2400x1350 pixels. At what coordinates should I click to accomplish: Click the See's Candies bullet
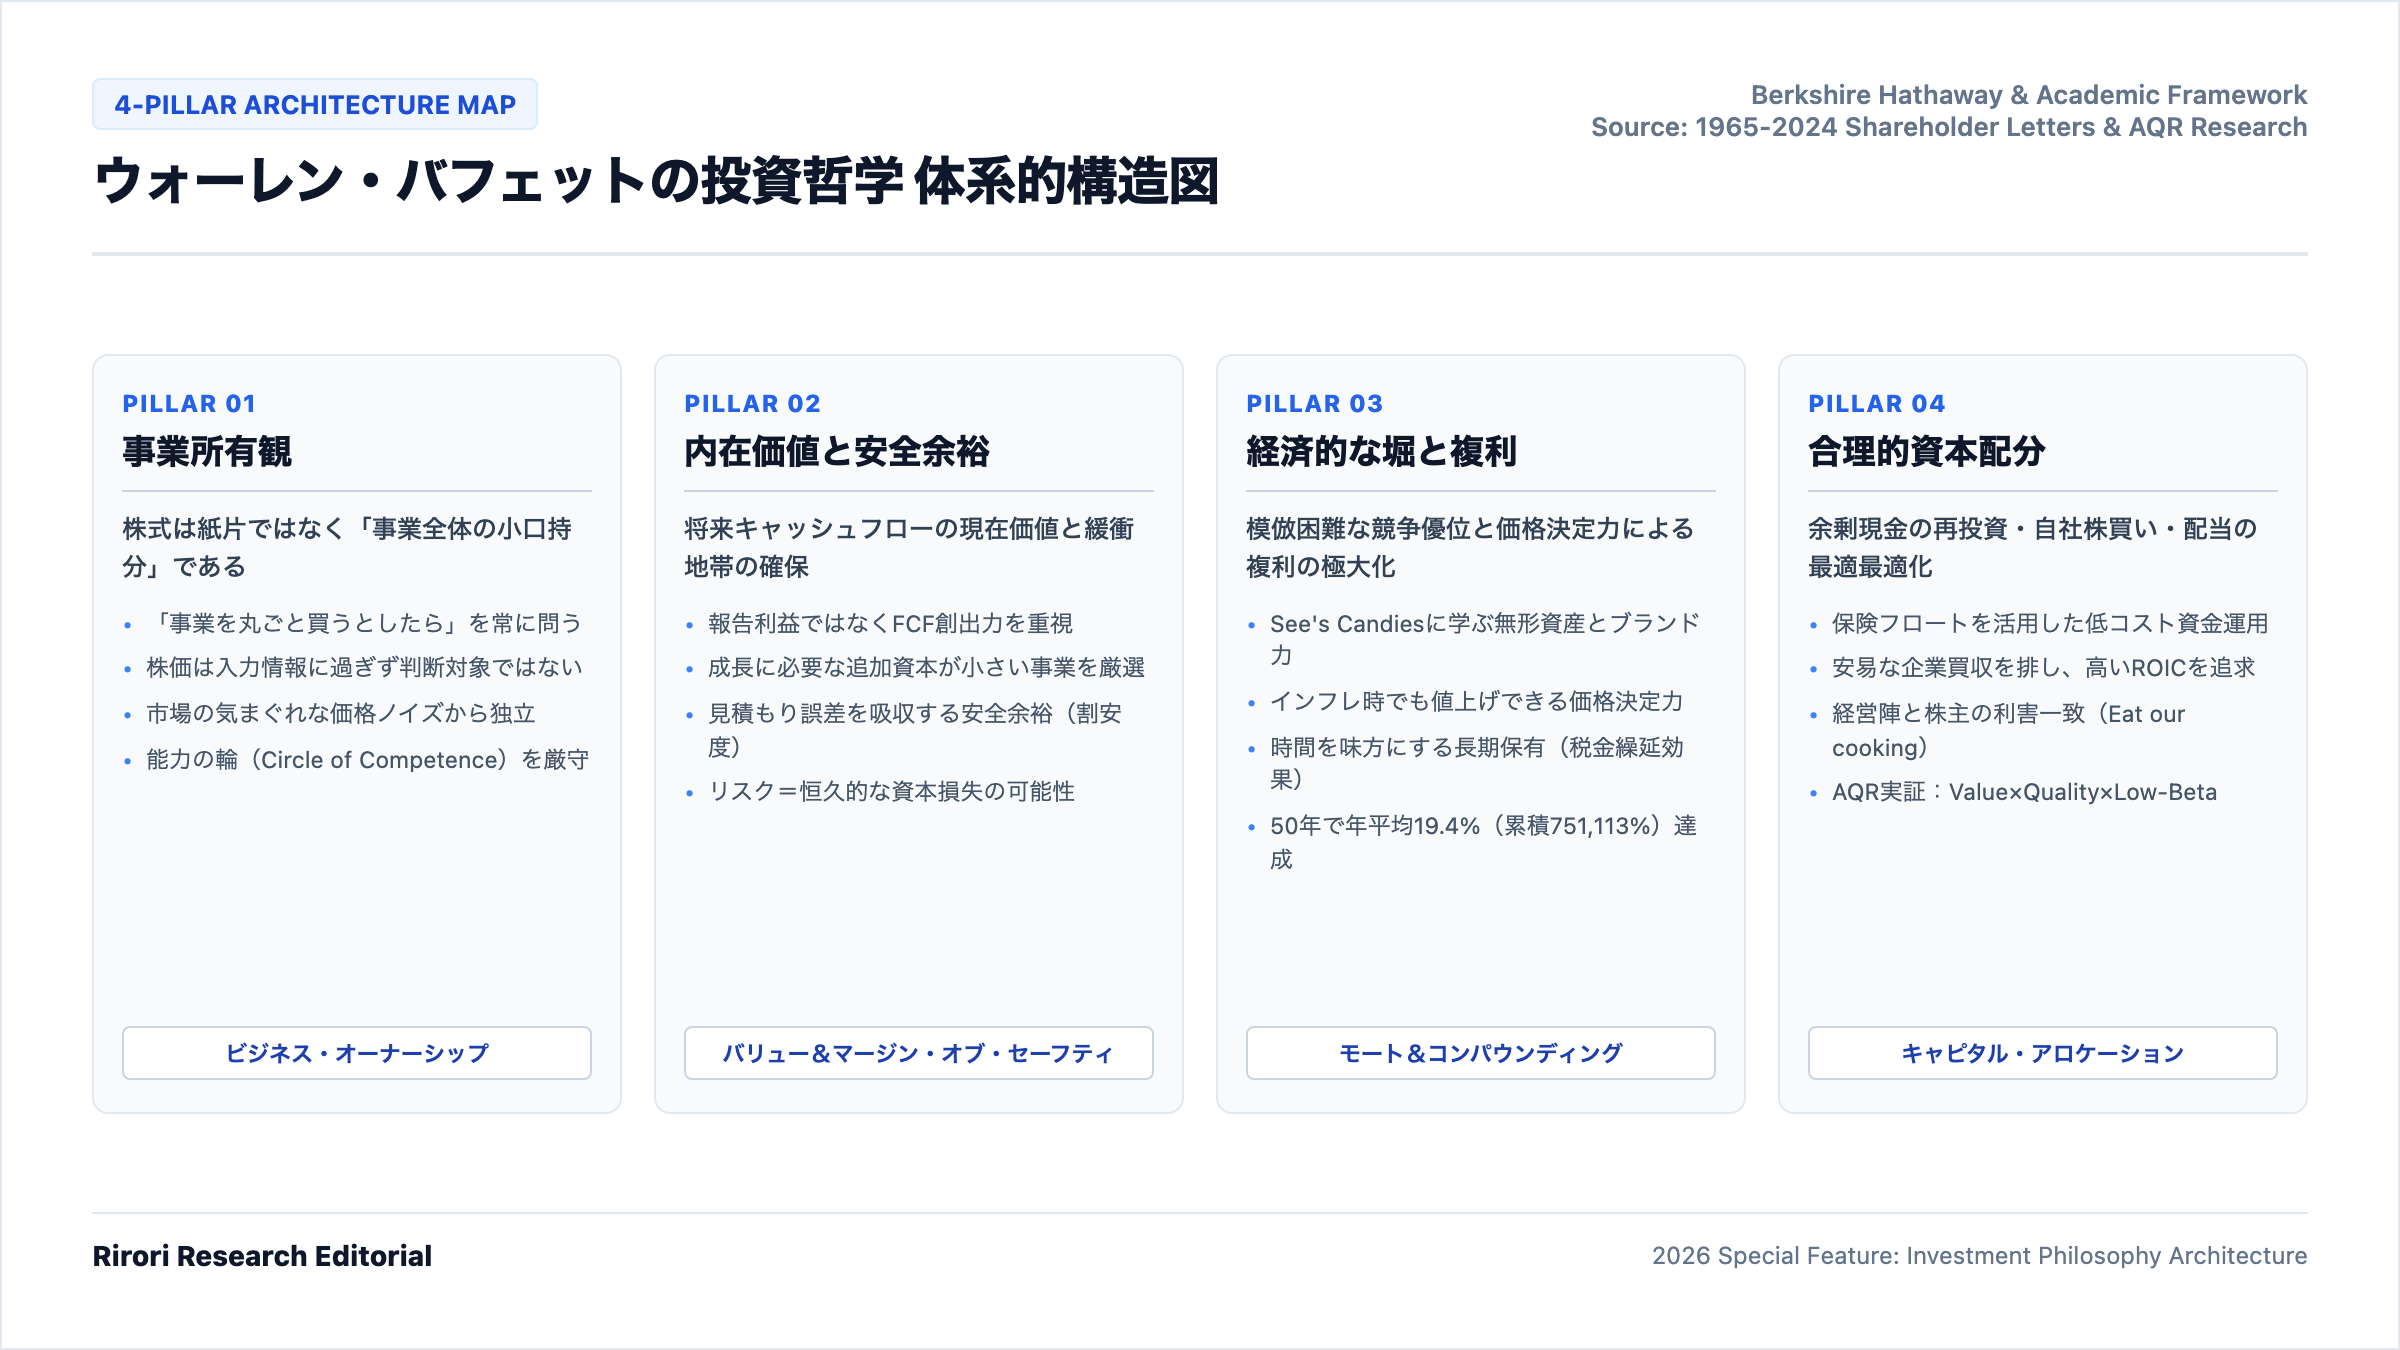[x=1485, y=640]
